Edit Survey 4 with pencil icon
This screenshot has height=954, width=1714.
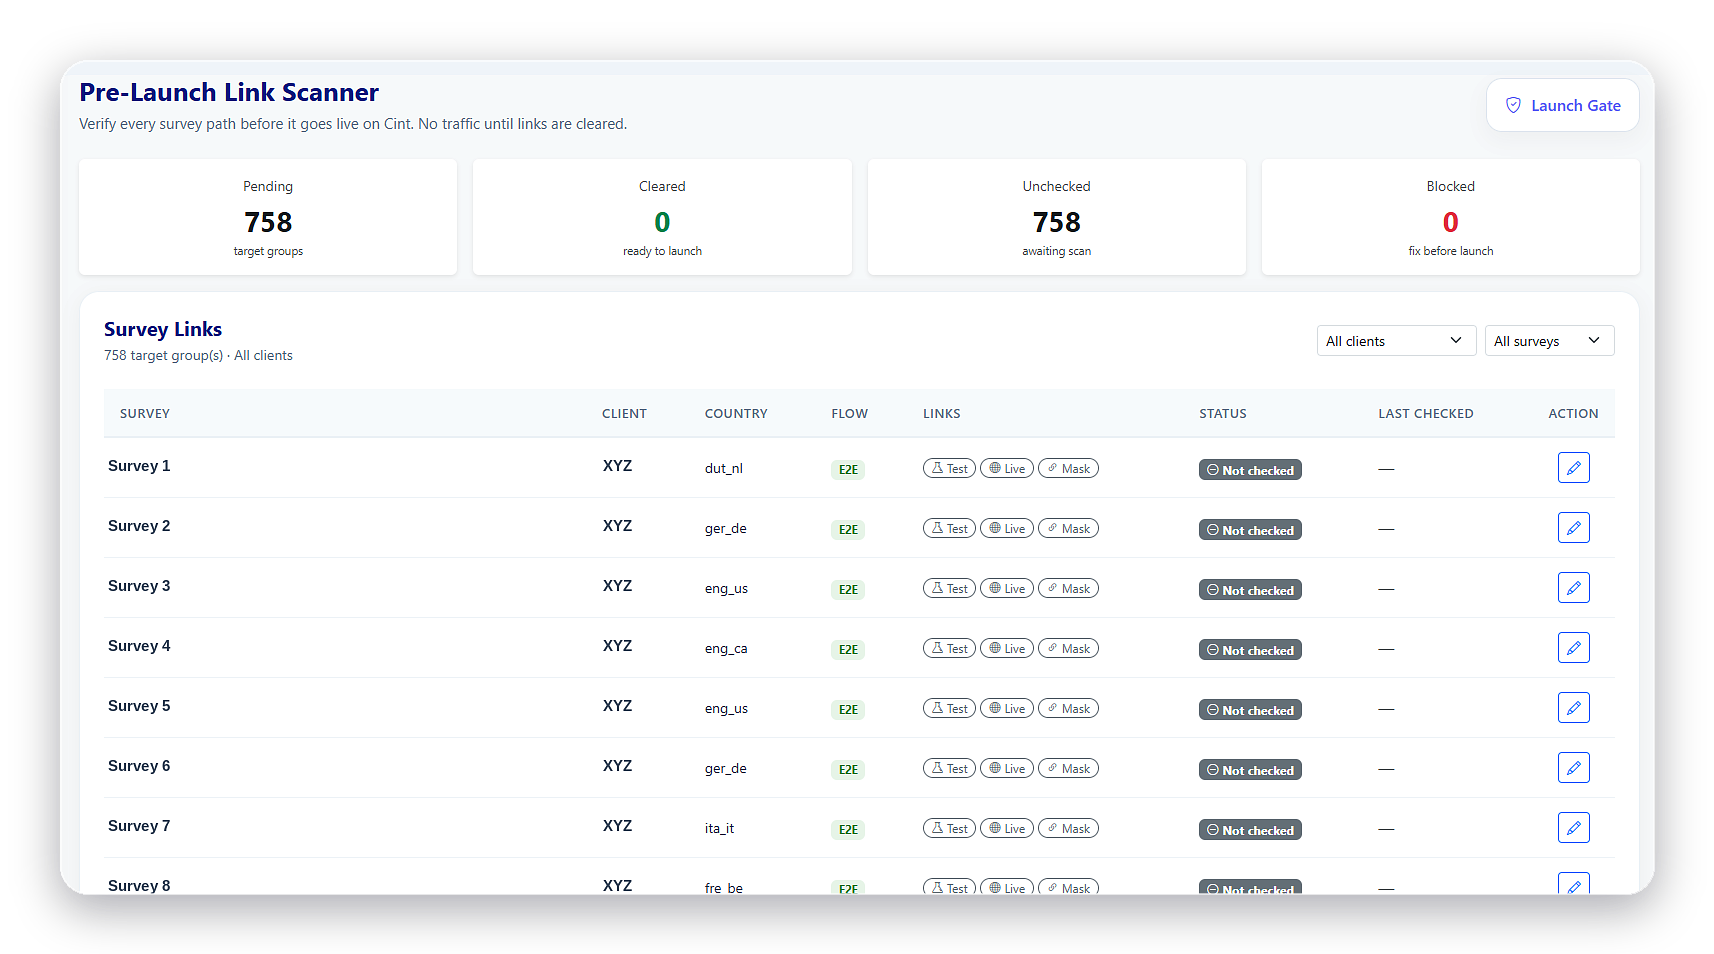point(1573,648)
